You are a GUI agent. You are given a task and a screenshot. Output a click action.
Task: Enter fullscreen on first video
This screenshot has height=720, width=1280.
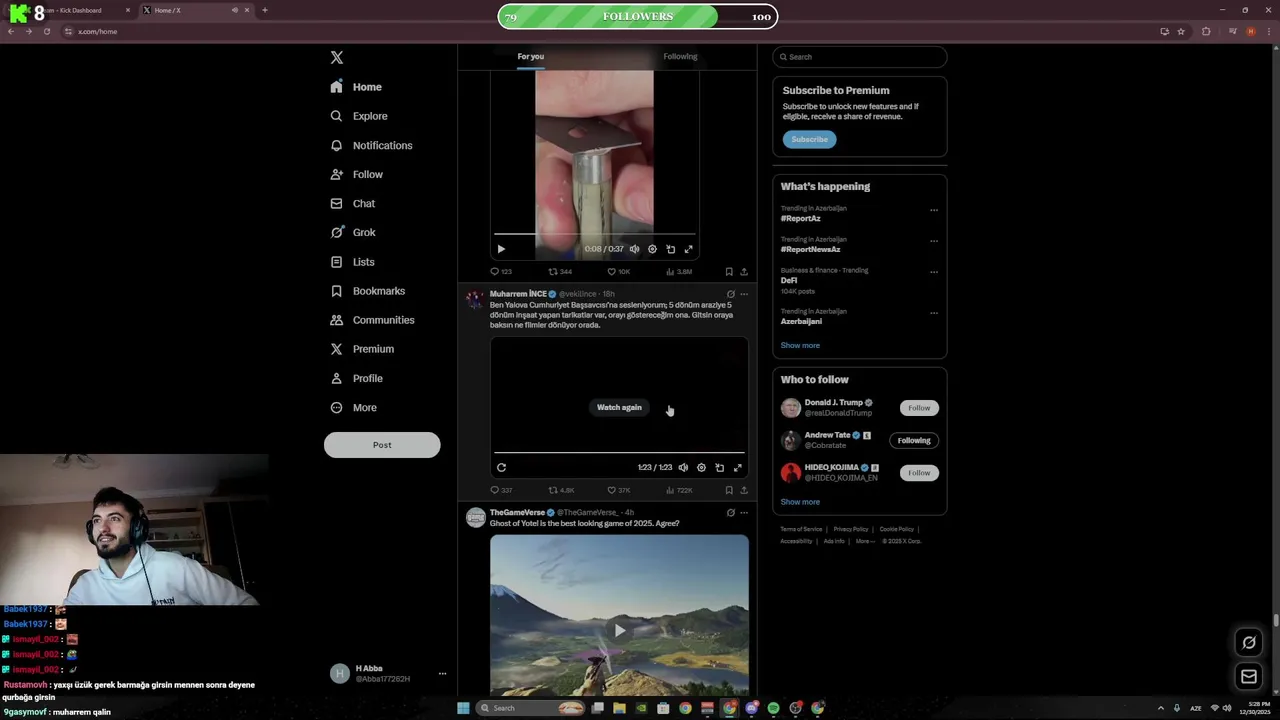click(x=688, y=249)
